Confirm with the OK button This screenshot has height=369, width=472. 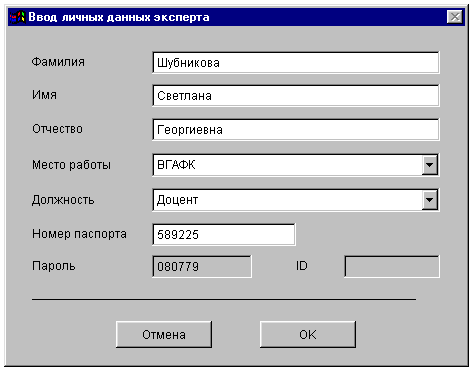pyautogui.click(x=308, y=335)
